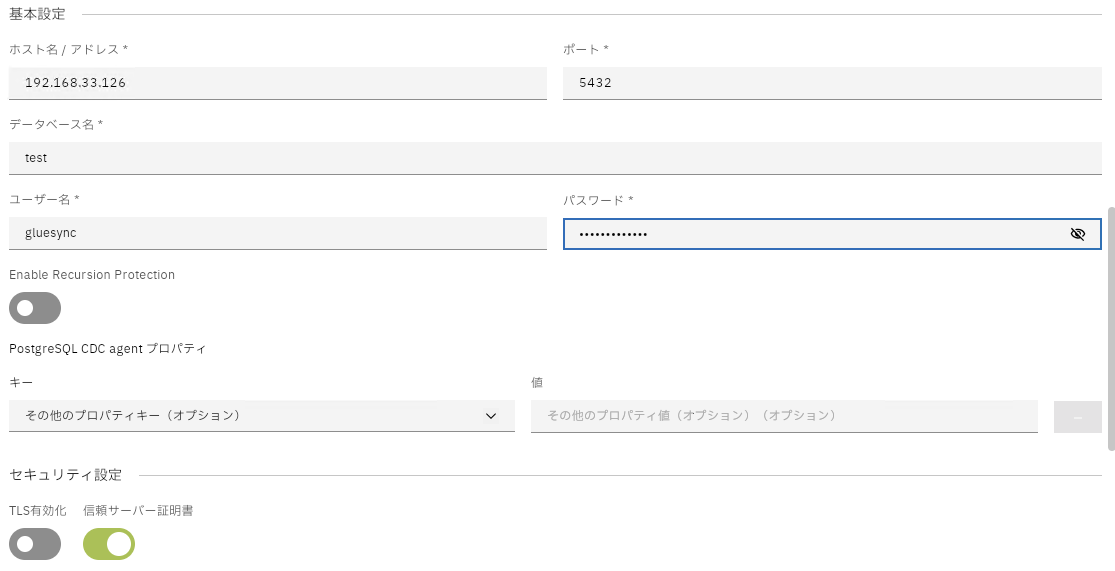Viewport: 1115px width, 571px height.
Task: Turn on the TLS有効化 toggle
Action: pos(35,544)
